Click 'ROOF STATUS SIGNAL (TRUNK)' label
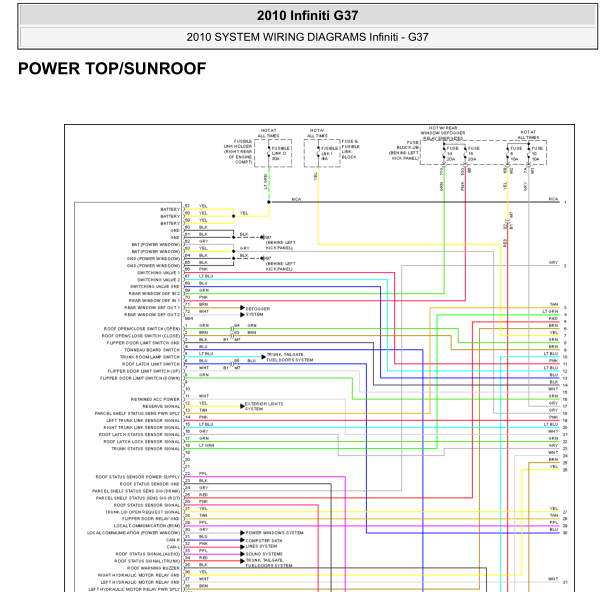The height and width of the screenshot is (592, 602). [147, 561]
